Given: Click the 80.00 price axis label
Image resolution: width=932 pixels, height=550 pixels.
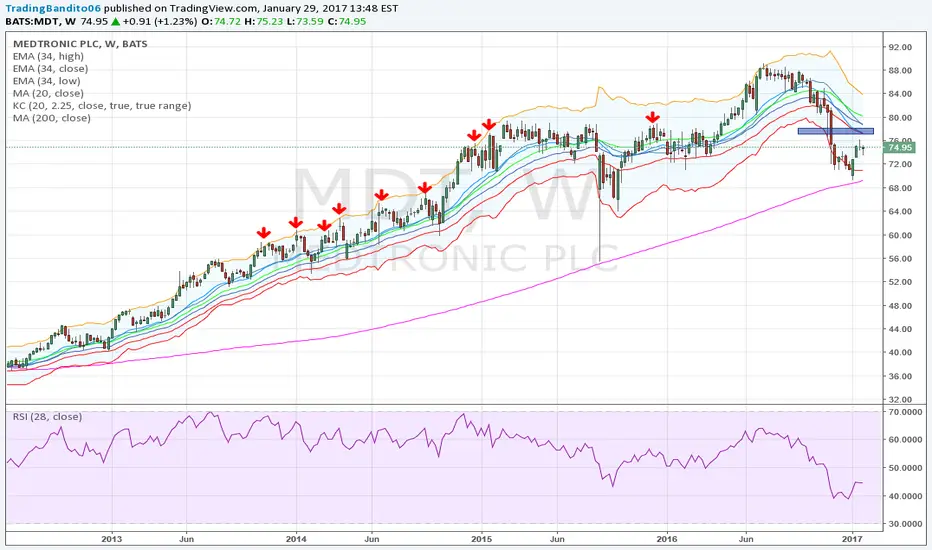Looking at the screenshot, I should (900, 118).
